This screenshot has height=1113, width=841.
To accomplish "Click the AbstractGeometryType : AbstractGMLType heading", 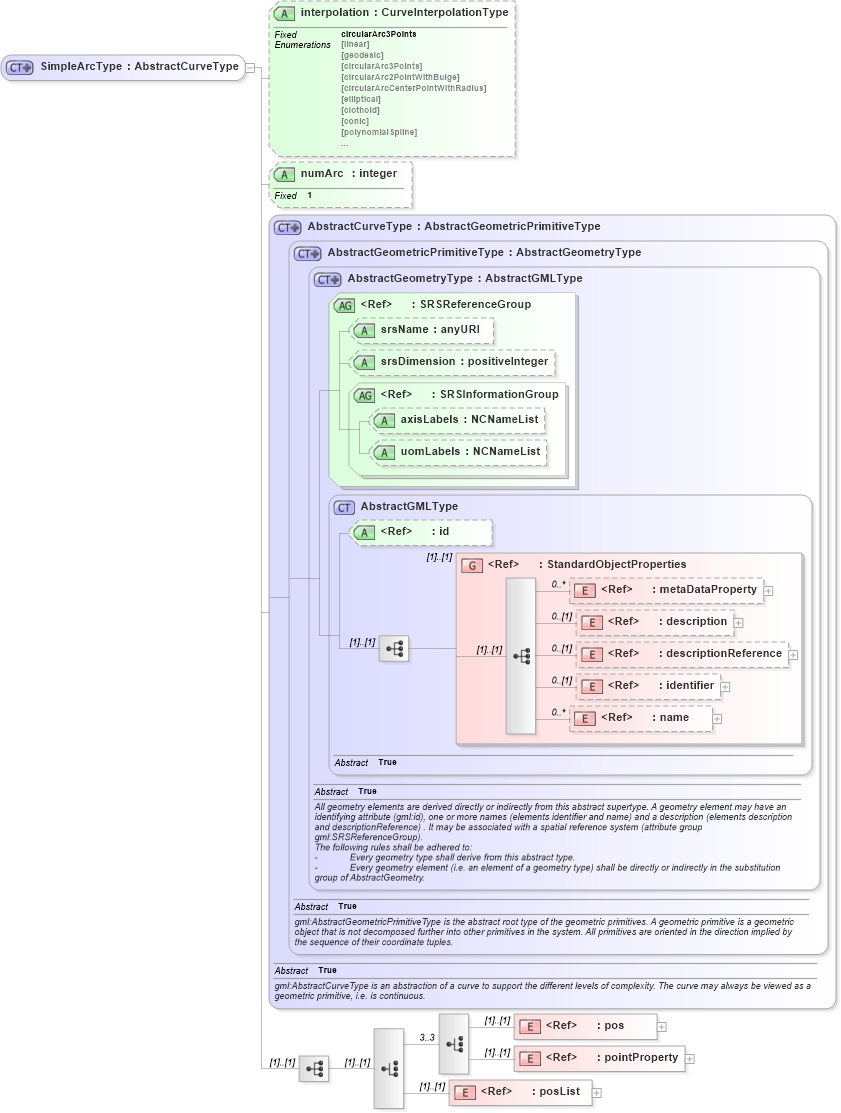I will click(465, 278).
